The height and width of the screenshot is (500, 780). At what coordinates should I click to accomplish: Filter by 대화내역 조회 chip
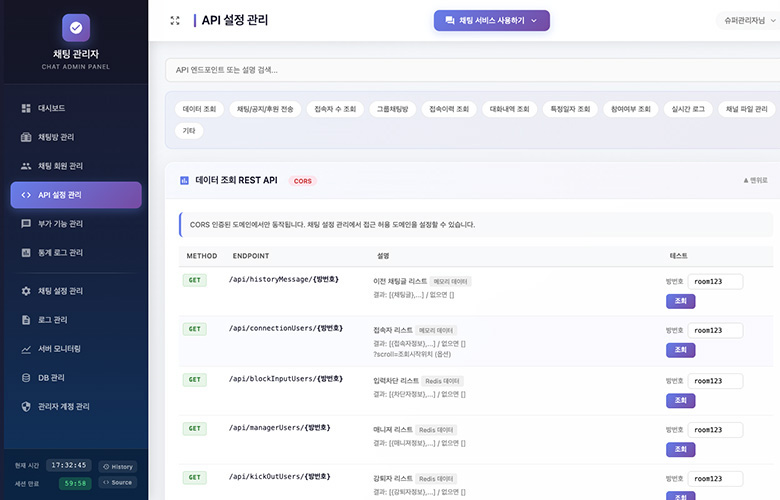(x=509, y=109)
